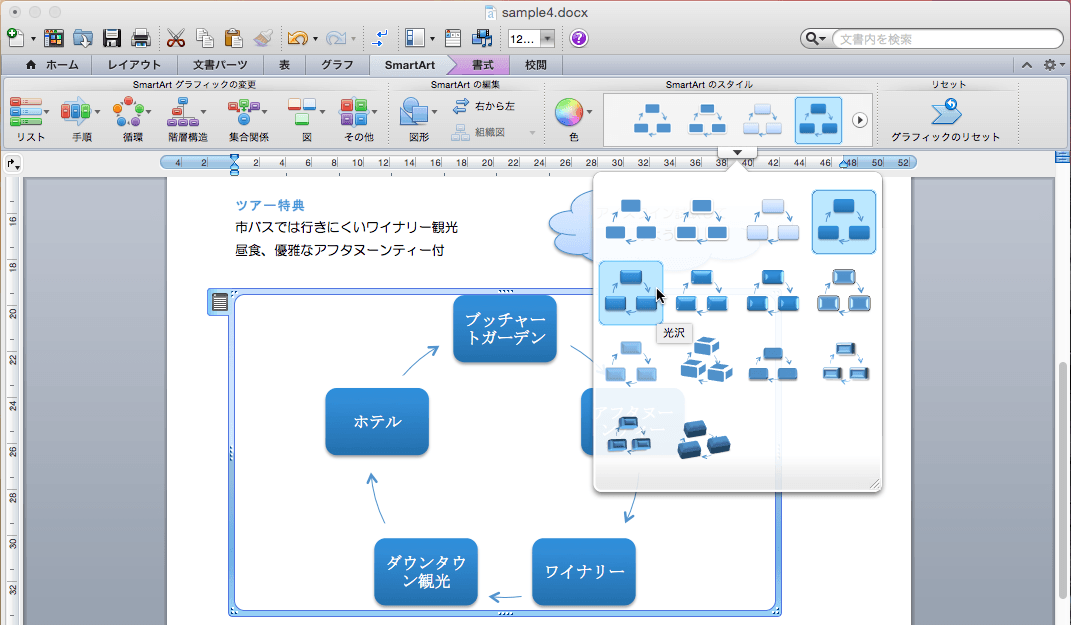Collapse the SmartArt styles gallery arrow

coord(736,152)
